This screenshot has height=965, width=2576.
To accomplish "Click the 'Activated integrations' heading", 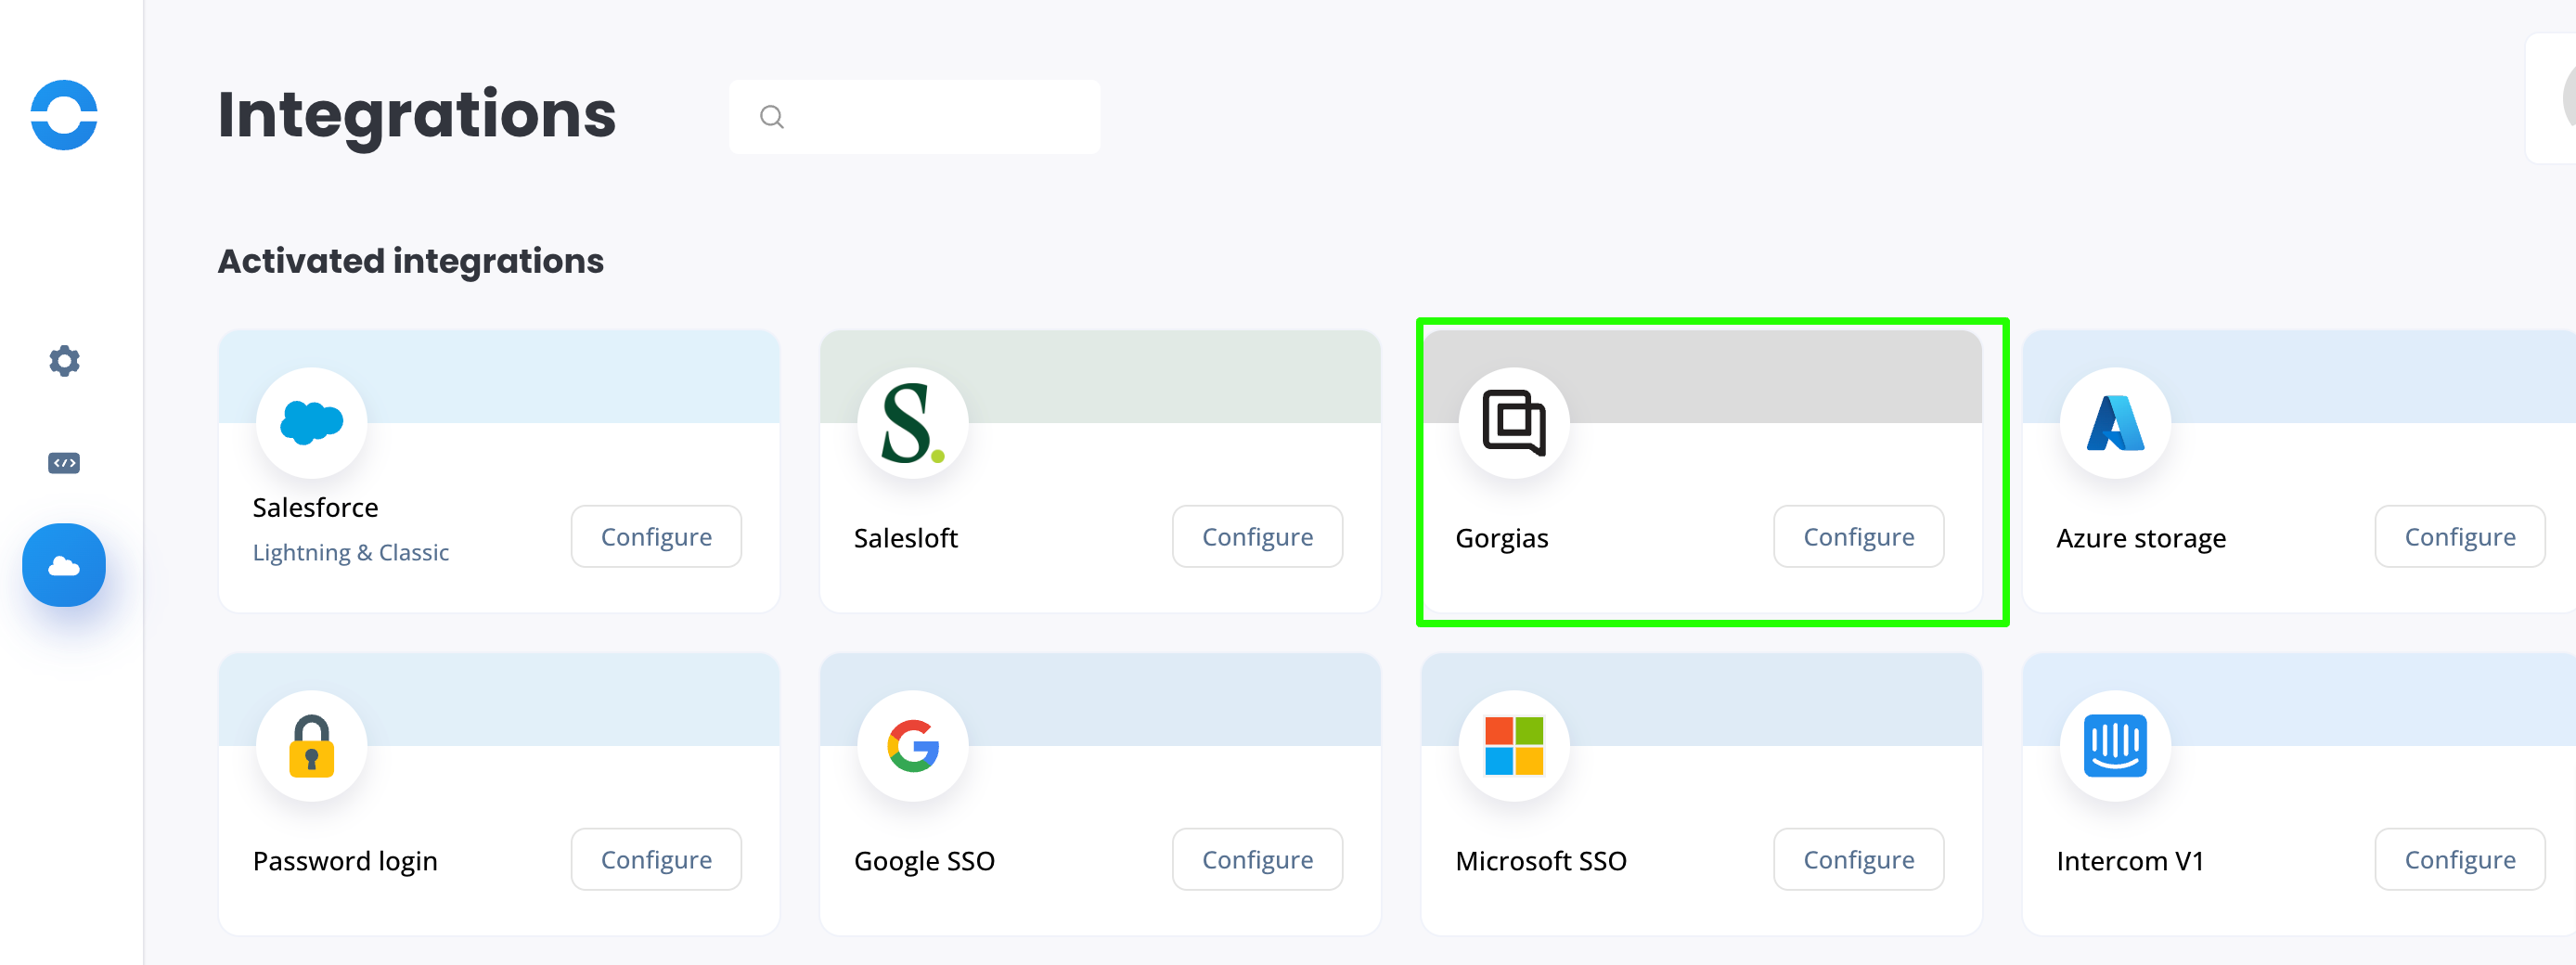I will (411, 261).
